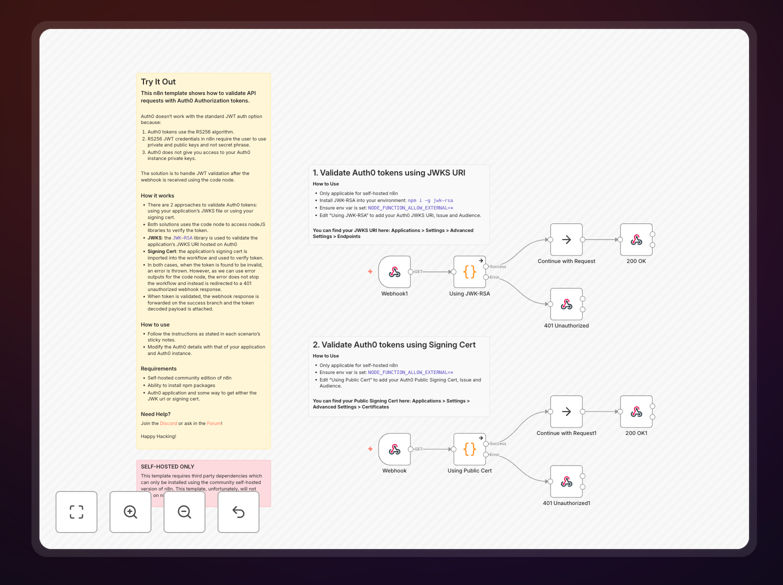
Task: Click the 'How it works' subheading
Action: coord(157,196)
